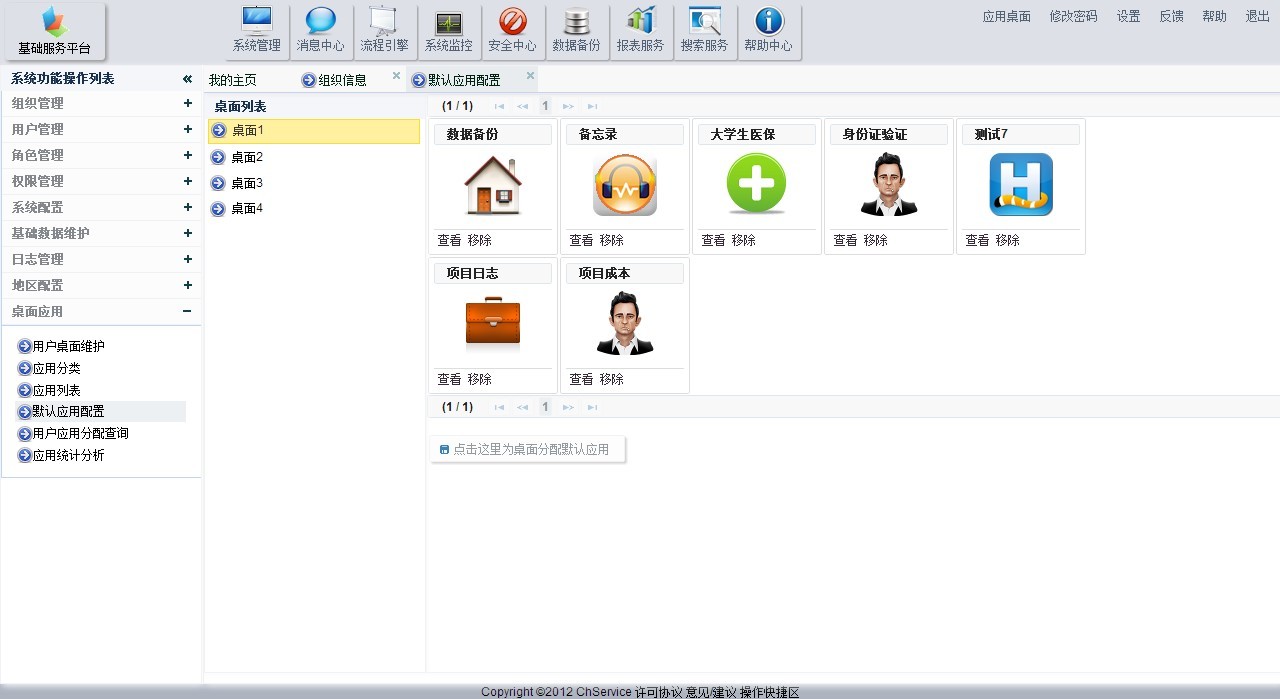
Task: Click 退出 in the top right
Action: (1257, 16)
